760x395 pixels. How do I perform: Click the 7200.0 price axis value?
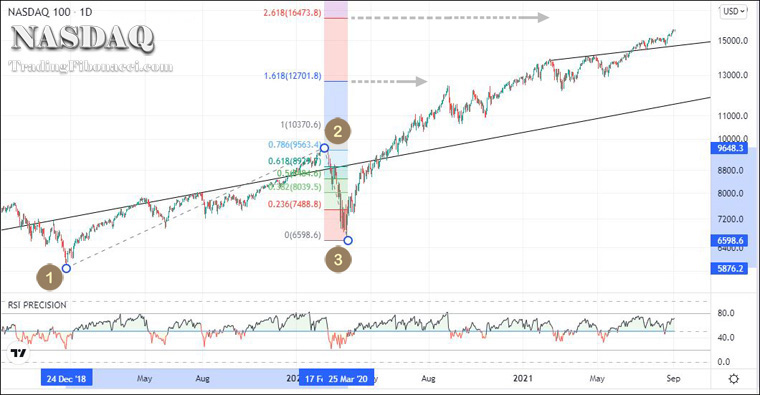(730, 219)
